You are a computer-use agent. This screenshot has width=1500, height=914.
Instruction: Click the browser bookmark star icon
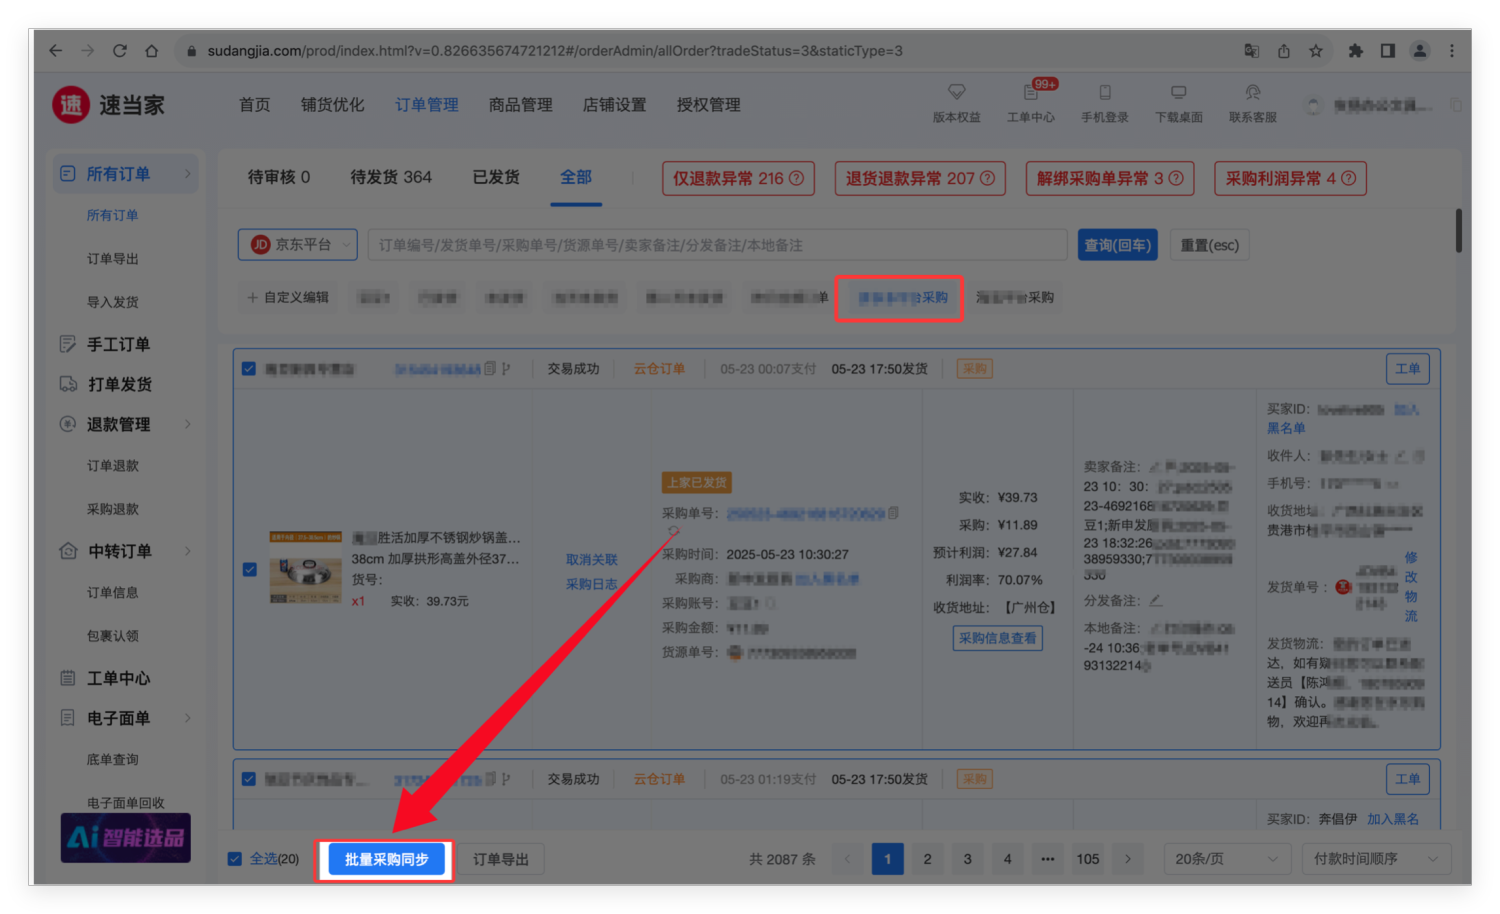[x=1316, y=51]
